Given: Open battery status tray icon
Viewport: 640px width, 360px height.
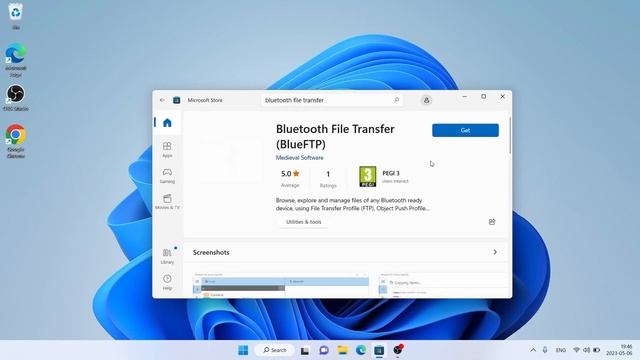Looking at the screenshot, I should click(596, 350).
